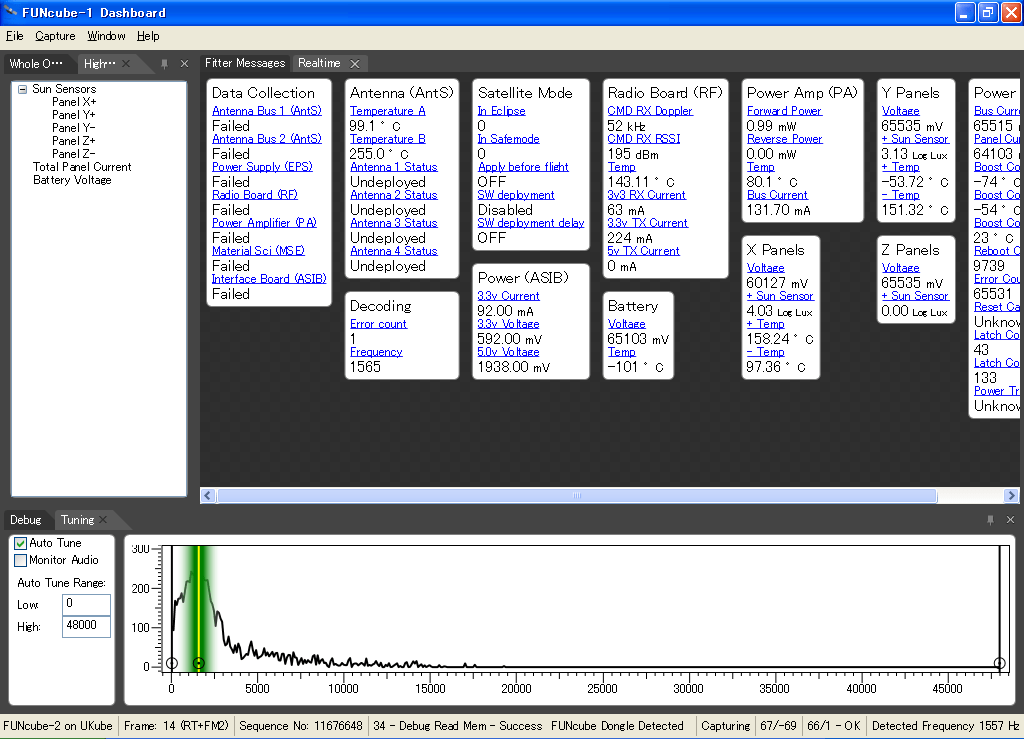The height and width of the screenshot is (739, 1025).
Task: Open the Window menu
Action: tap(106, 36)
